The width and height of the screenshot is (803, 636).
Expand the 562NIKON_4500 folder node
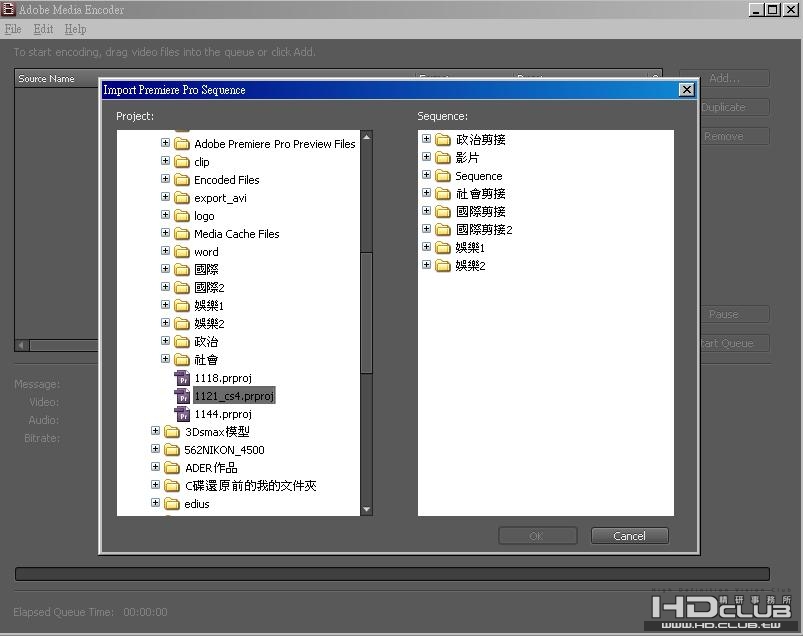click(156, 449)
